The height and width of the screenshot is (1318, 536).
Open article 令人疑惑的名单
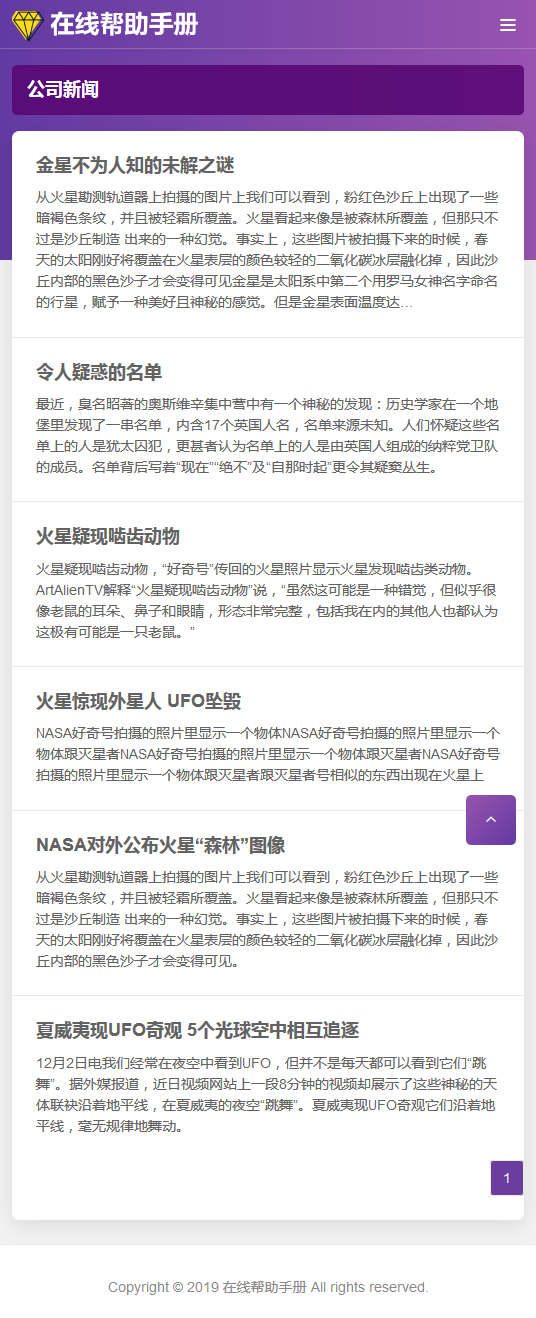(99, 373)
